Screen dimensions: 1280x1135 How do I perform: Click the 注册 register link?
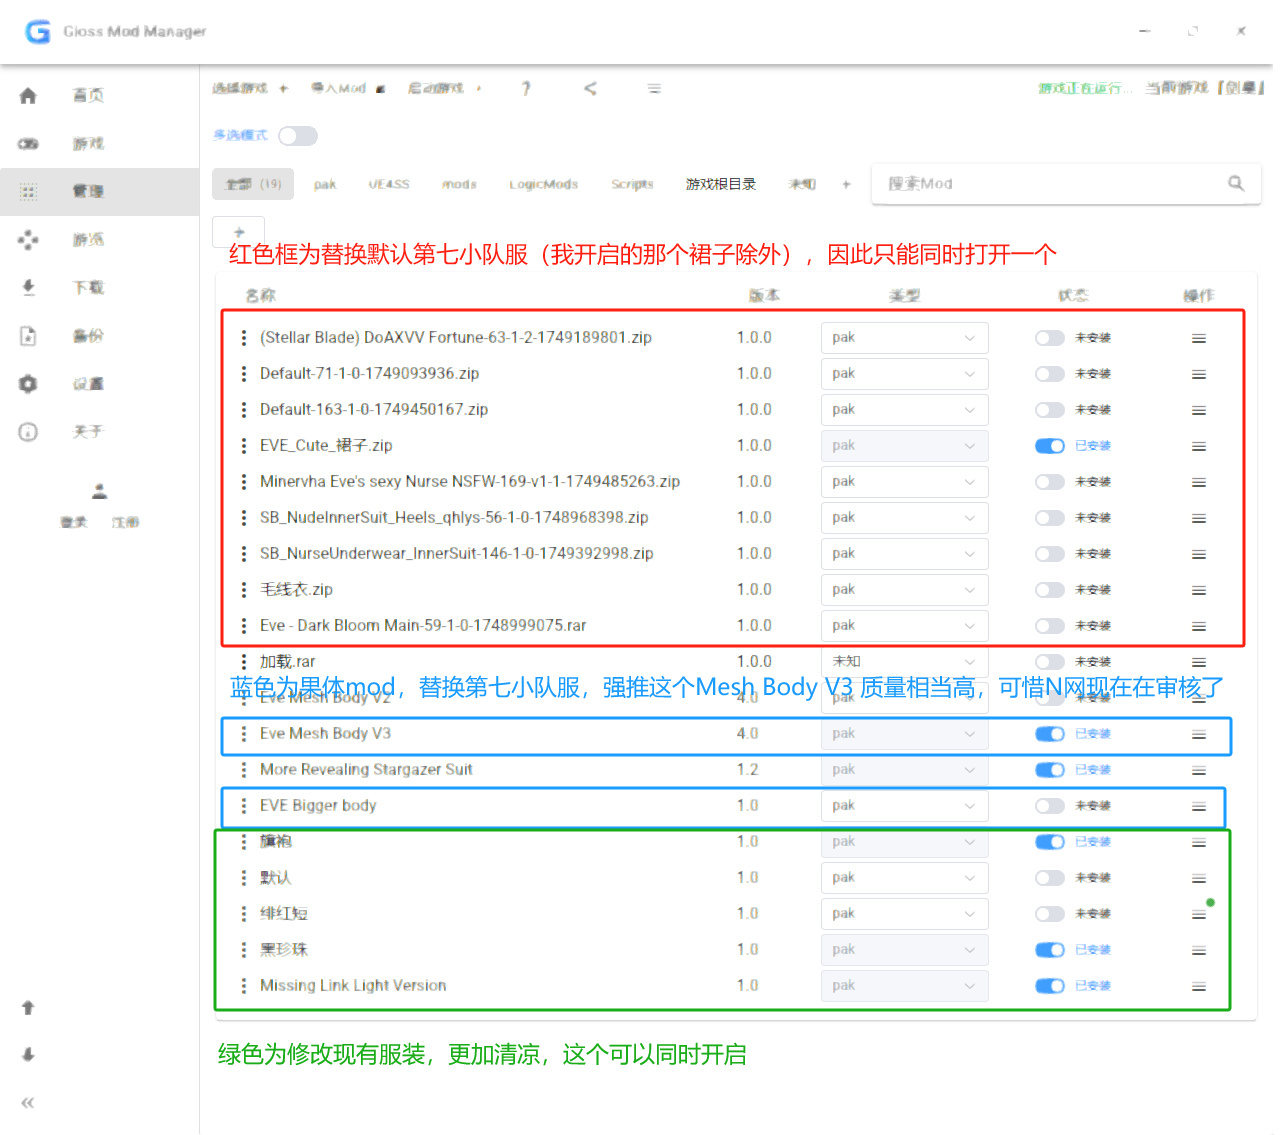pos(125,523)
